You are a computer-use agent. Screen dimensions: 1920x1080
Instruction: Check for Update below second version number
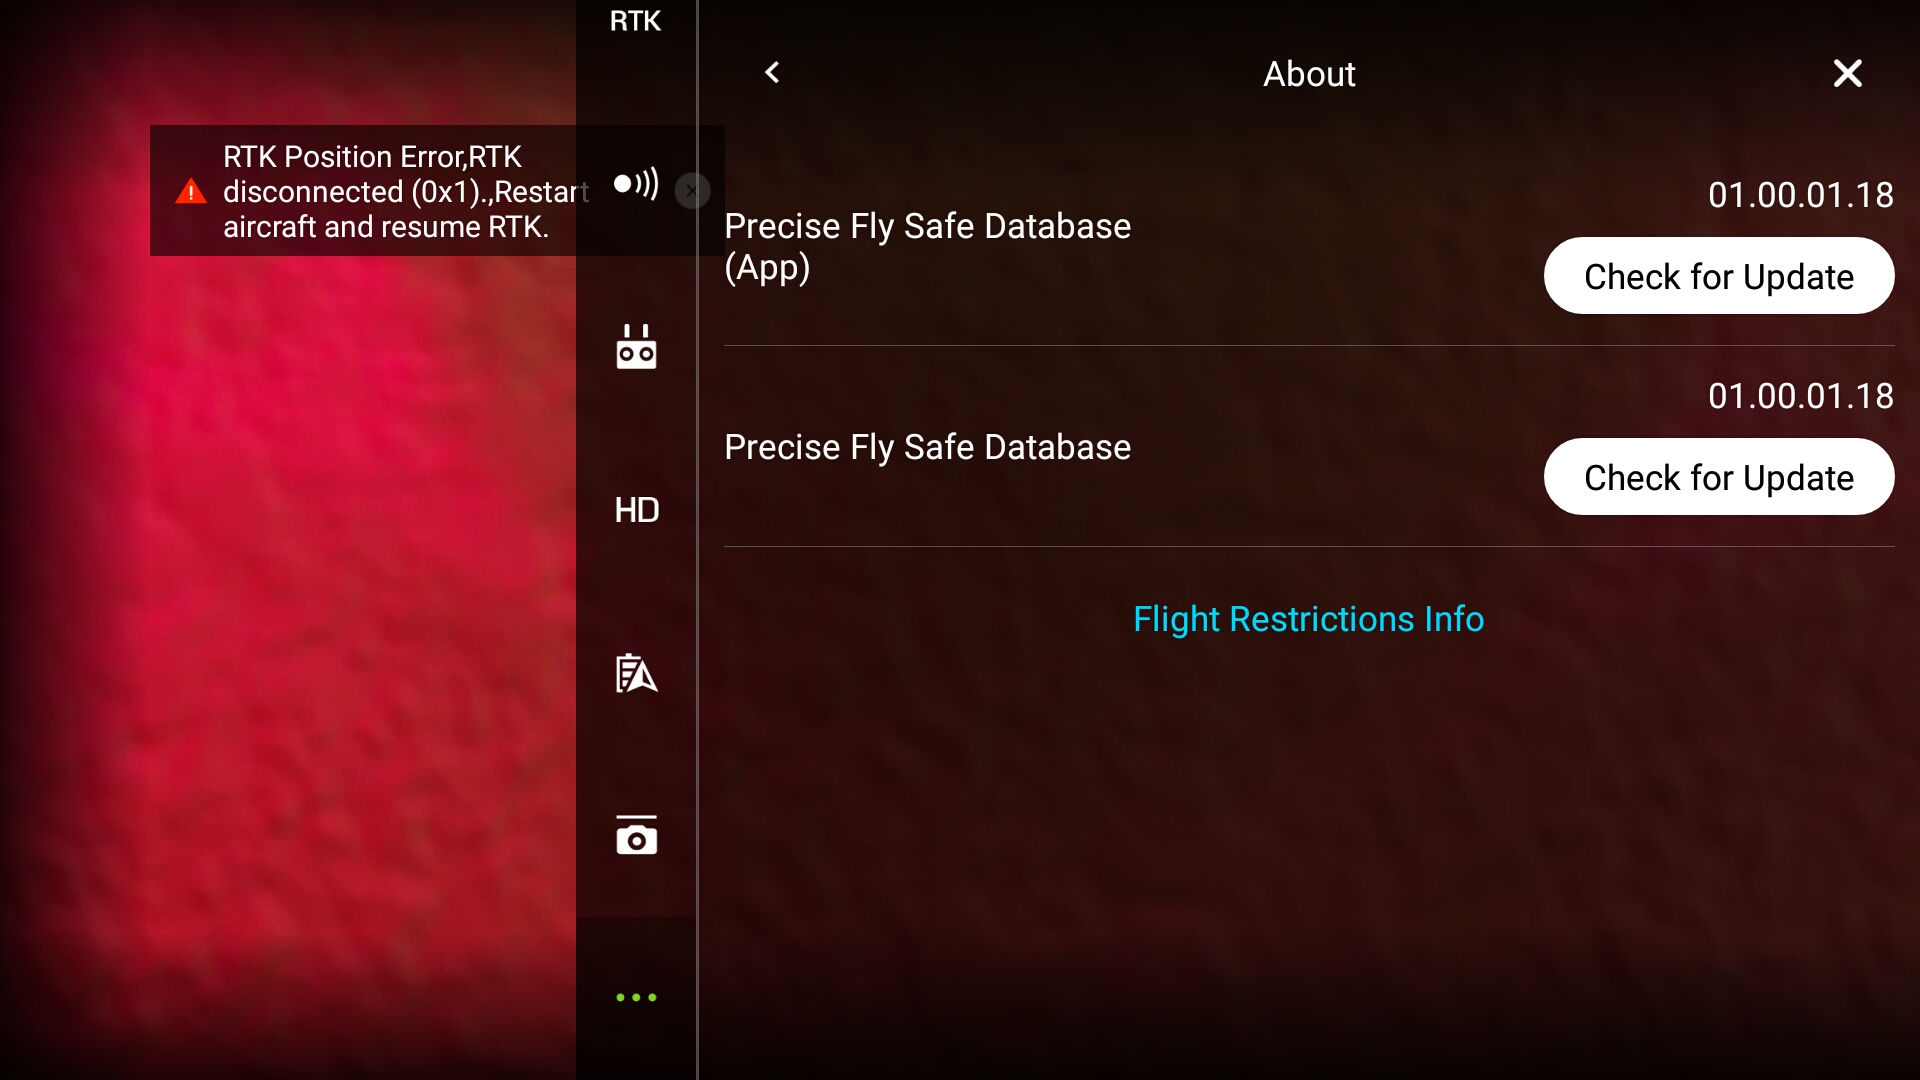click(x=1719, y=477)
